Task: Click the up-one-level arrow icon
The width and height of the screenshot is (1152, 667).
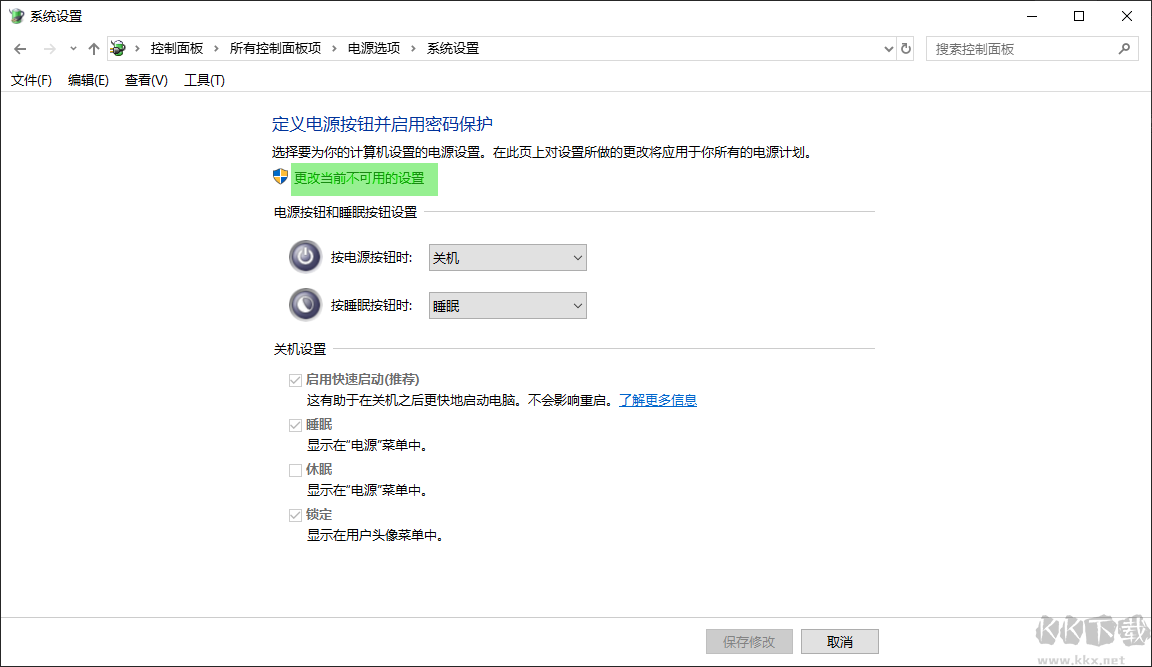Action: (x=93, y=47)
